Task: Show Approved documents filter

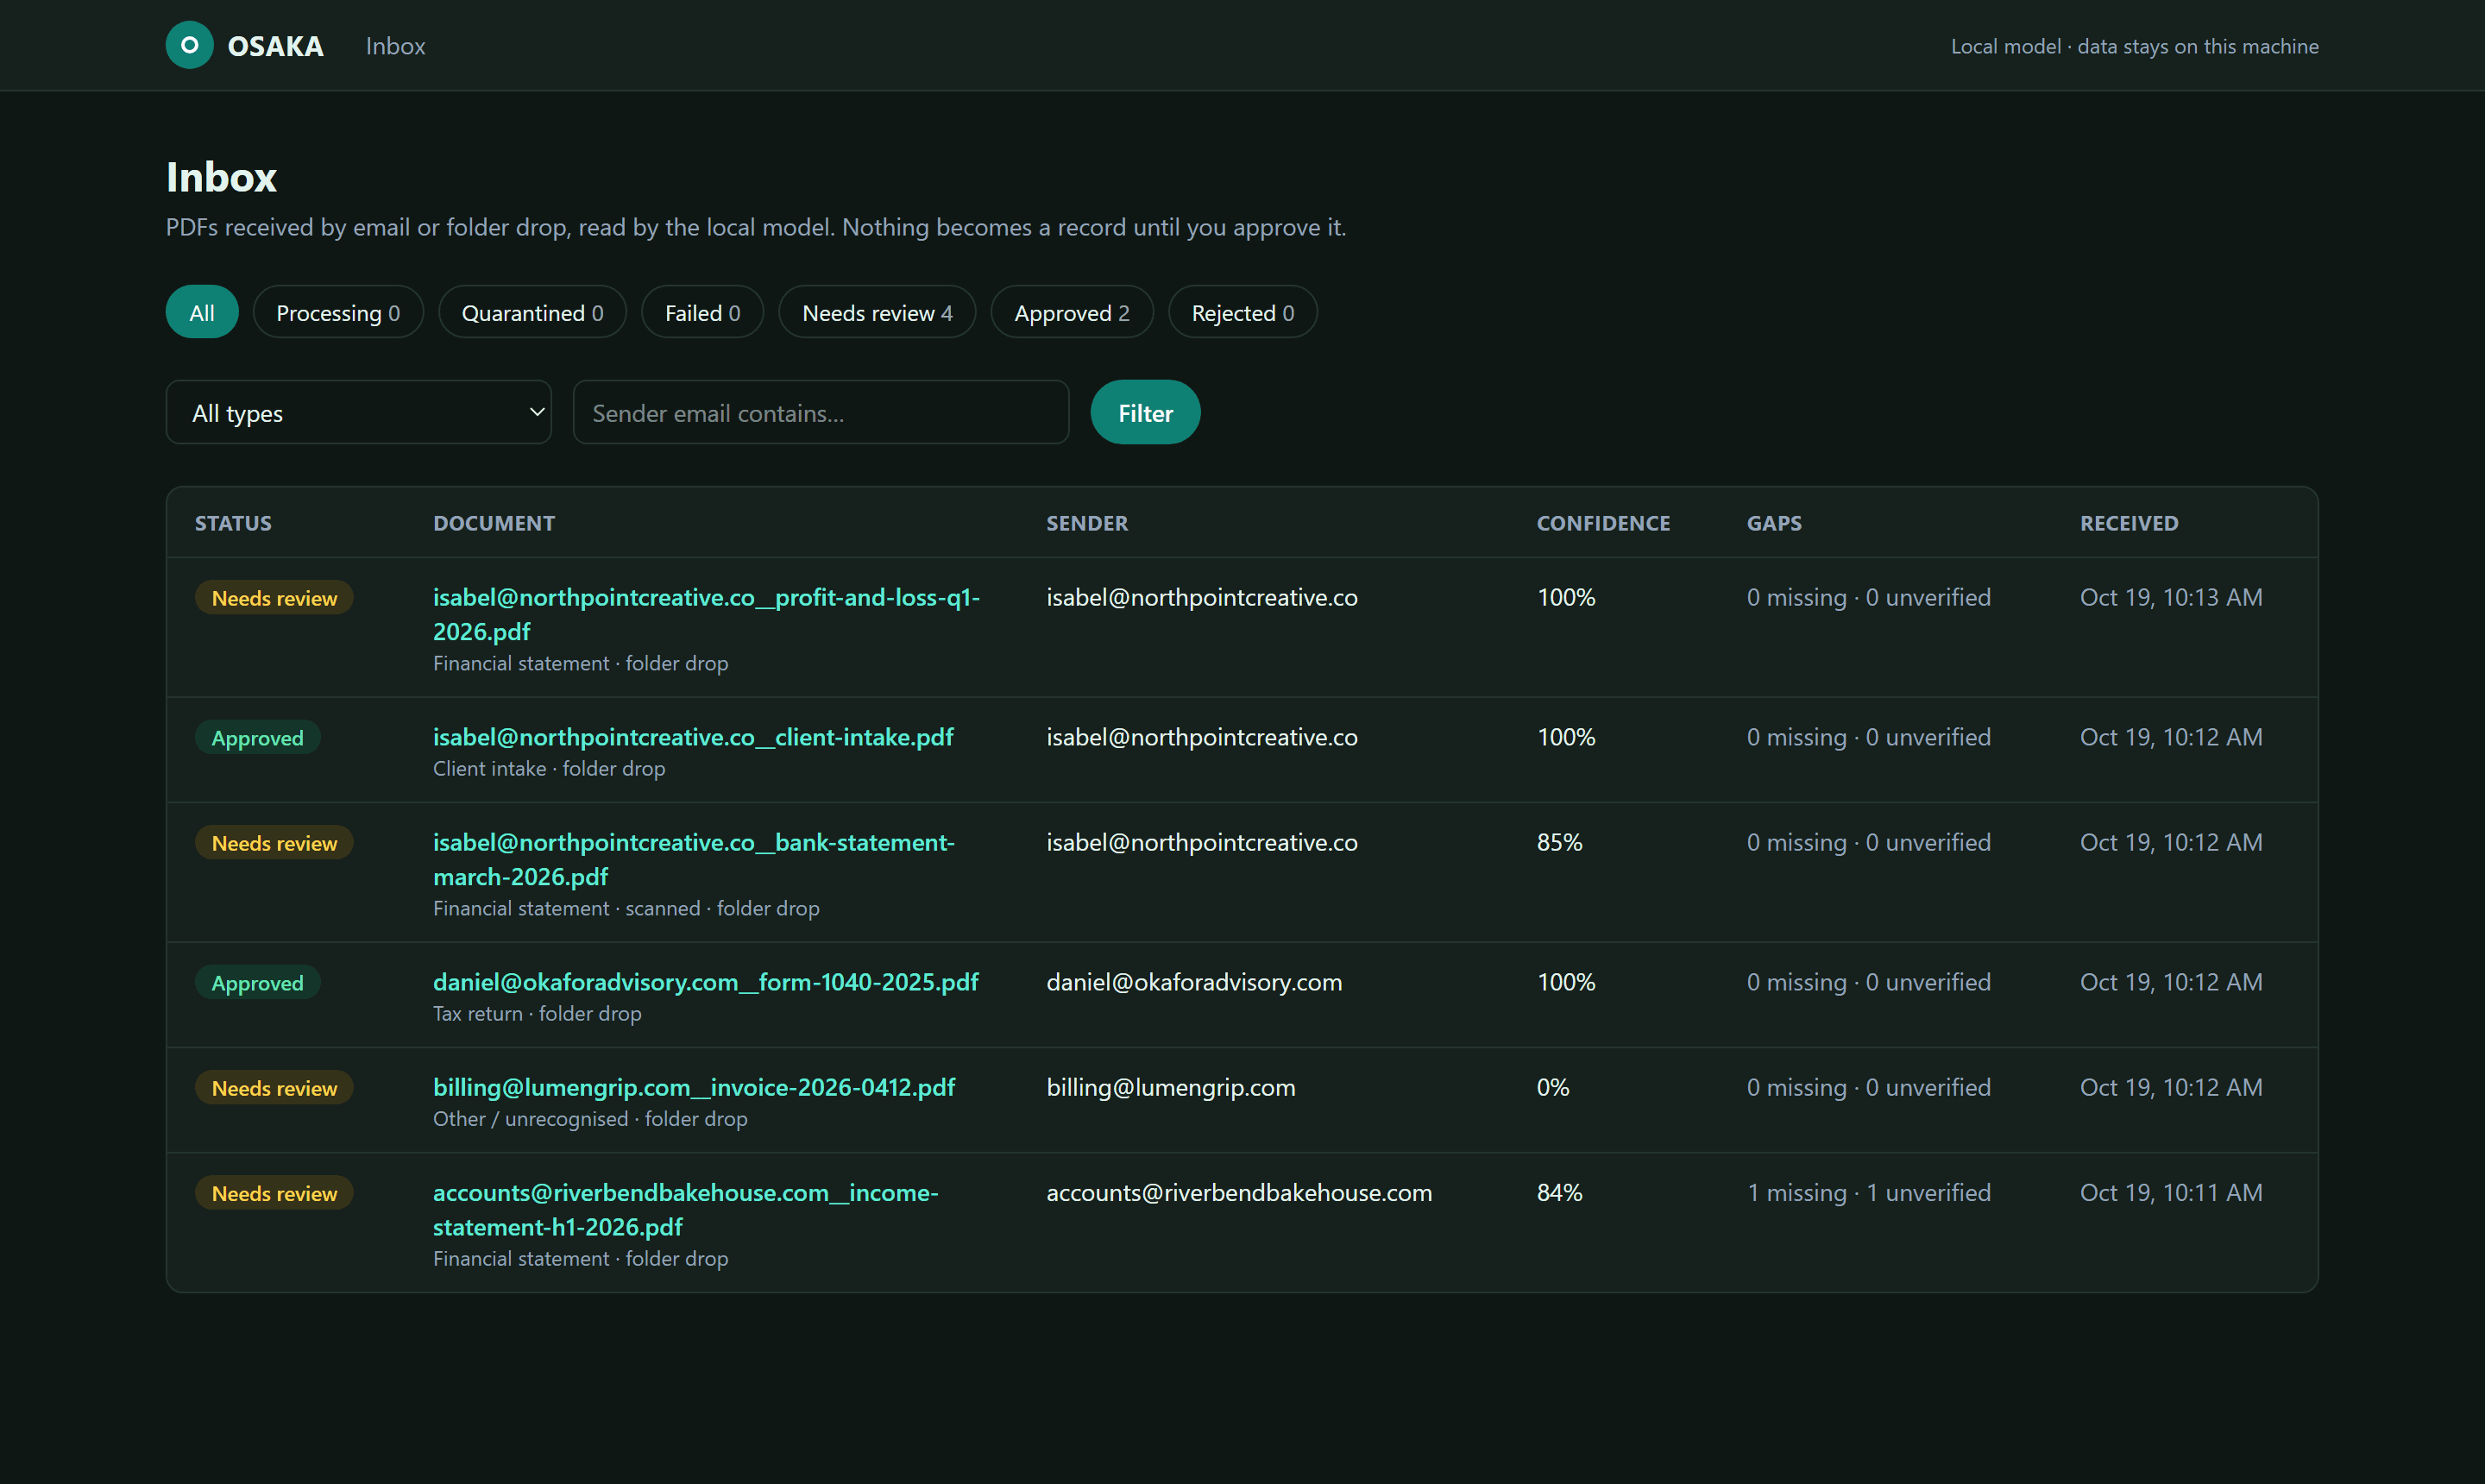Action: tap(1071, 312)
